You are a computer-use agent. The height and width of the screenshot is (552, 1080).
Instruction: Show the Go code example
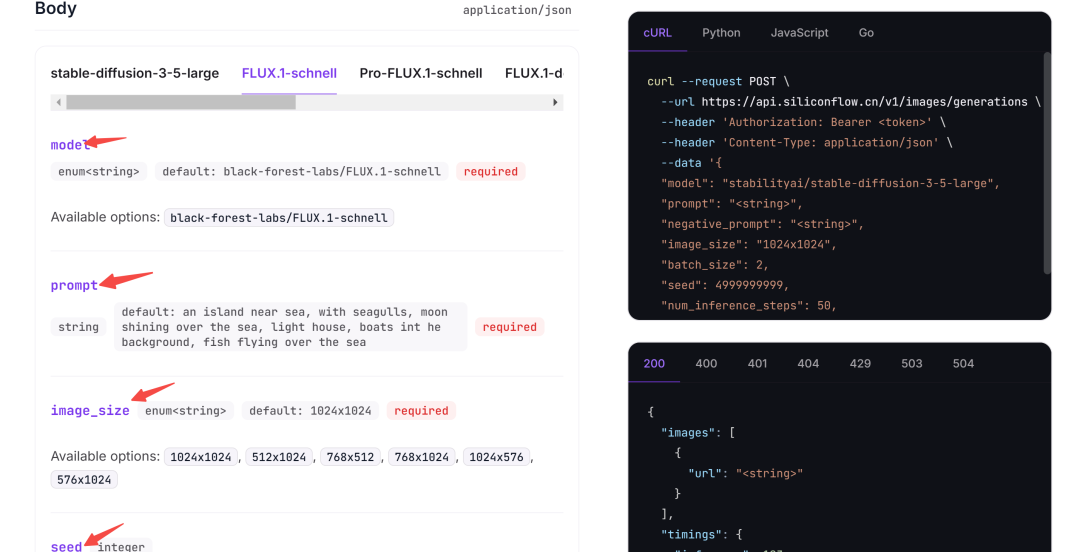tap(866, 32)
